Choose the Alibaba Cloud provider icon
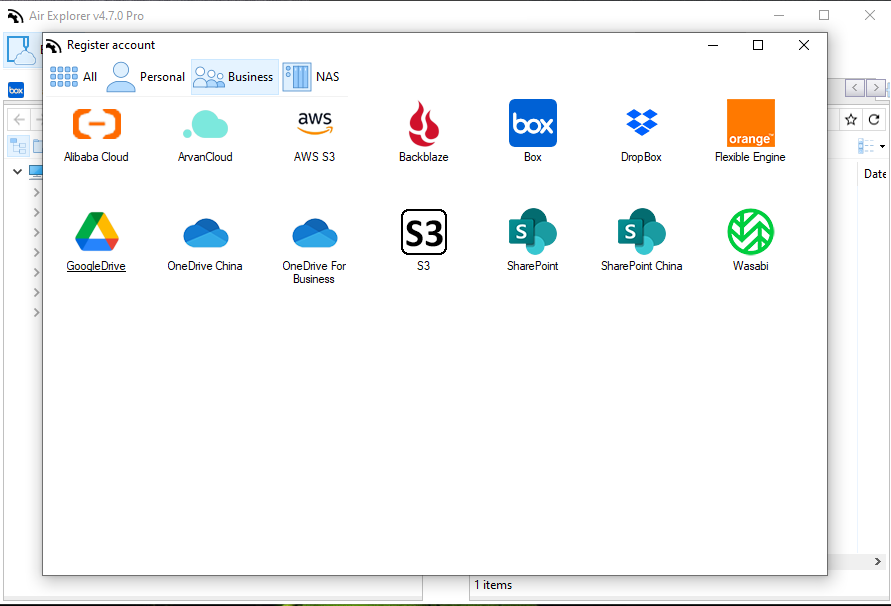891x606 pixels. point(97,124)
